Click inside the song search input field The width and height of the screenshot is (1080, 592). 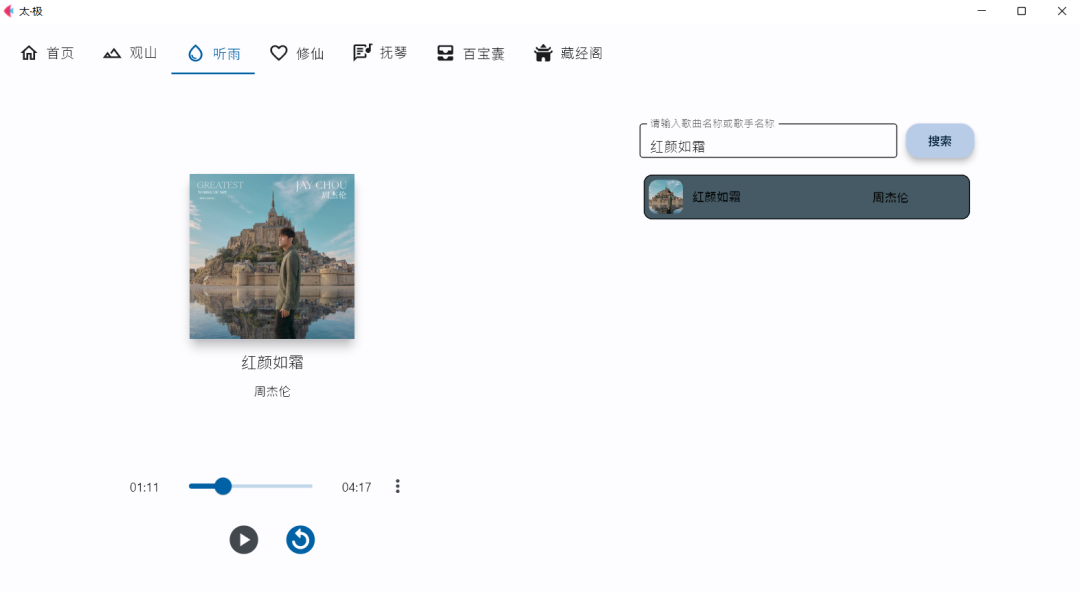767,145
